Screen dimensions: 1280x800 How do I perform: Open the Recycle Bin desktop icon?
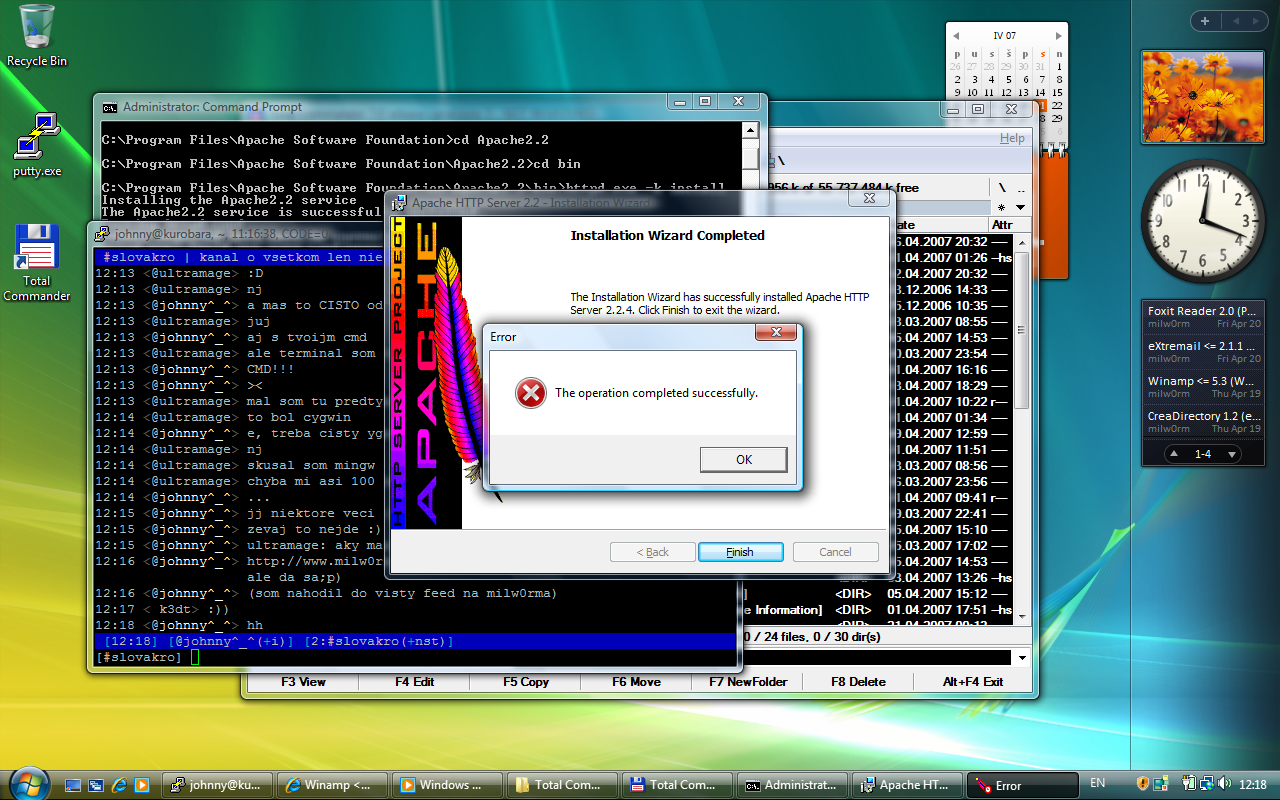coord(36,36)
